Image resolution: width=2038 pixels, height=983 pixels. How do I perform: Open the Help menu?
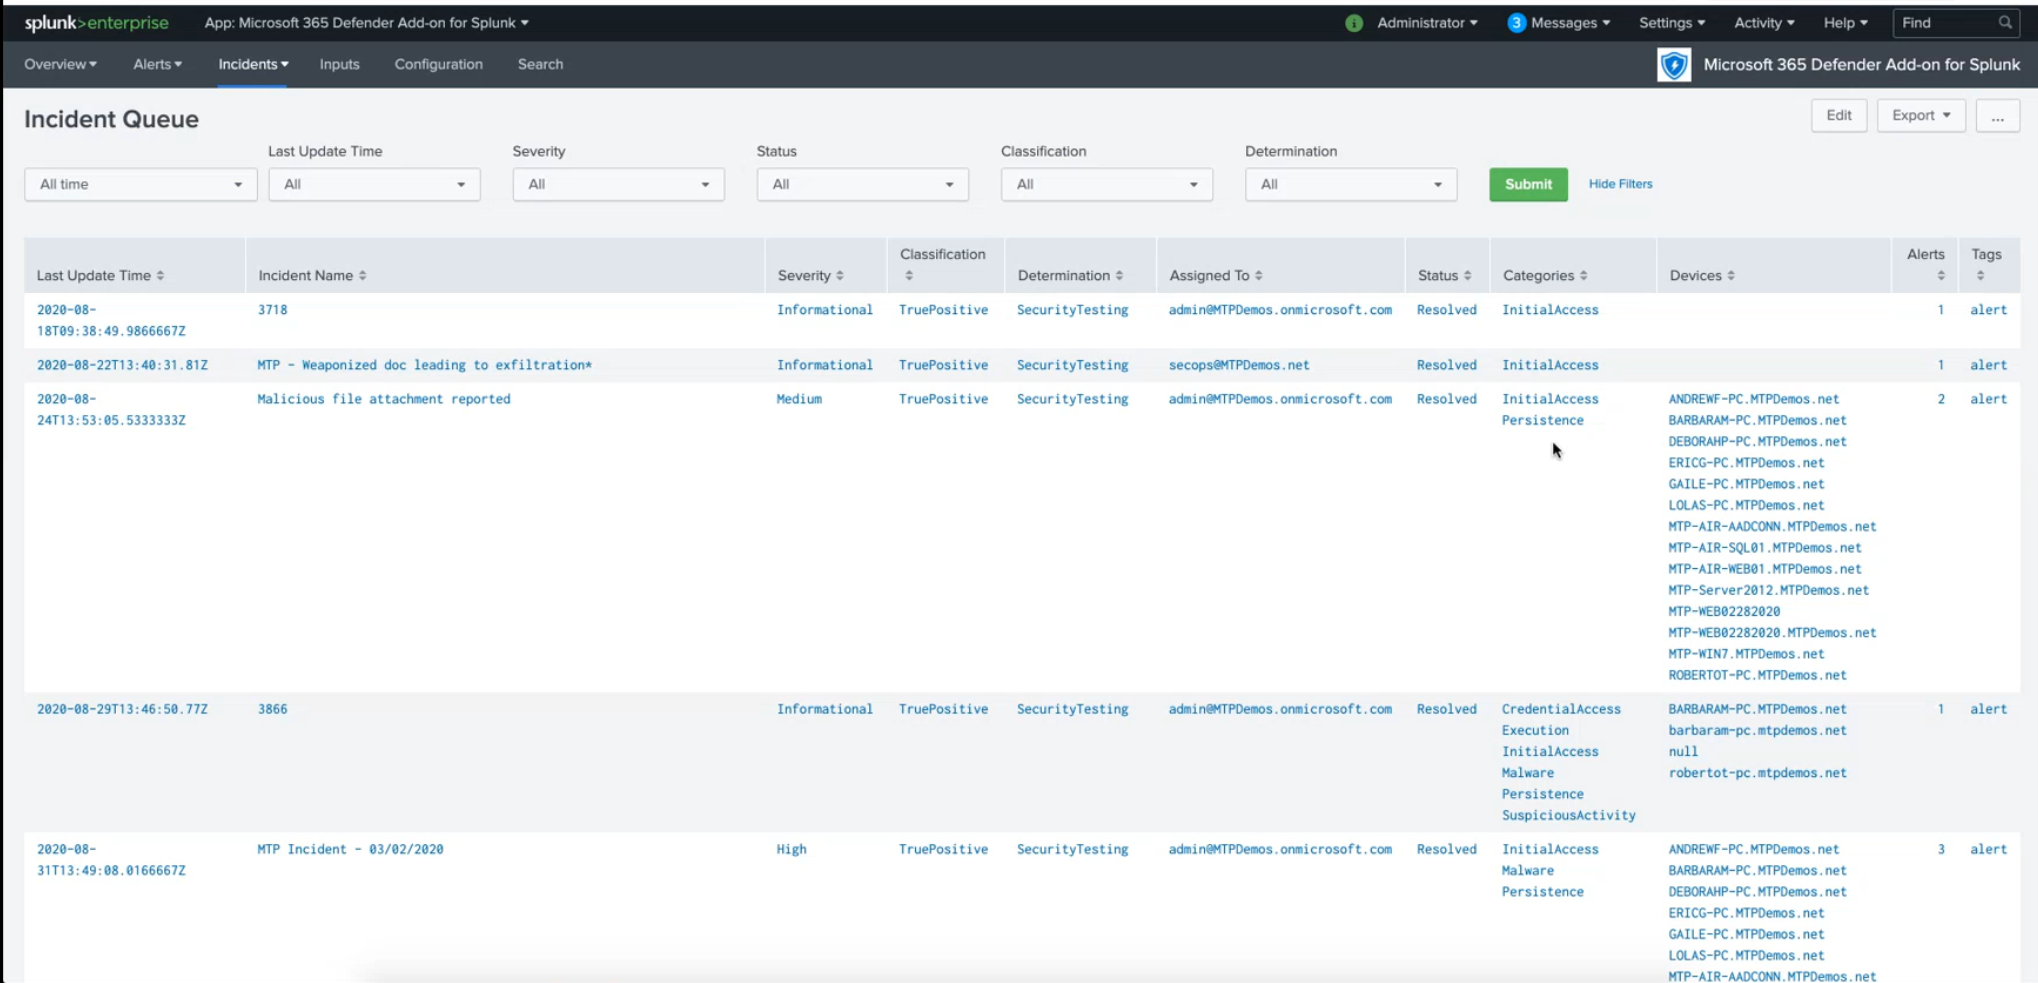point(1845,22)
